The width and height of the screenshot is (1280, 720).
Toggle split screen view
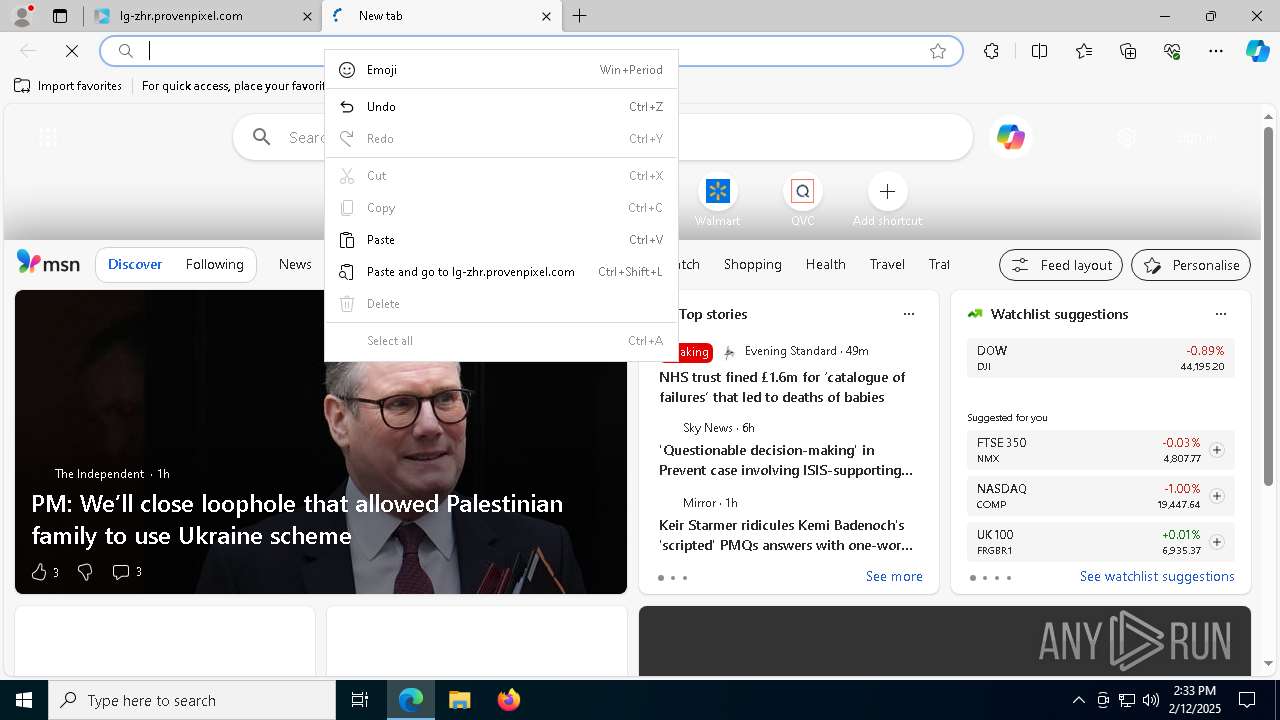tap(1039, 51)
